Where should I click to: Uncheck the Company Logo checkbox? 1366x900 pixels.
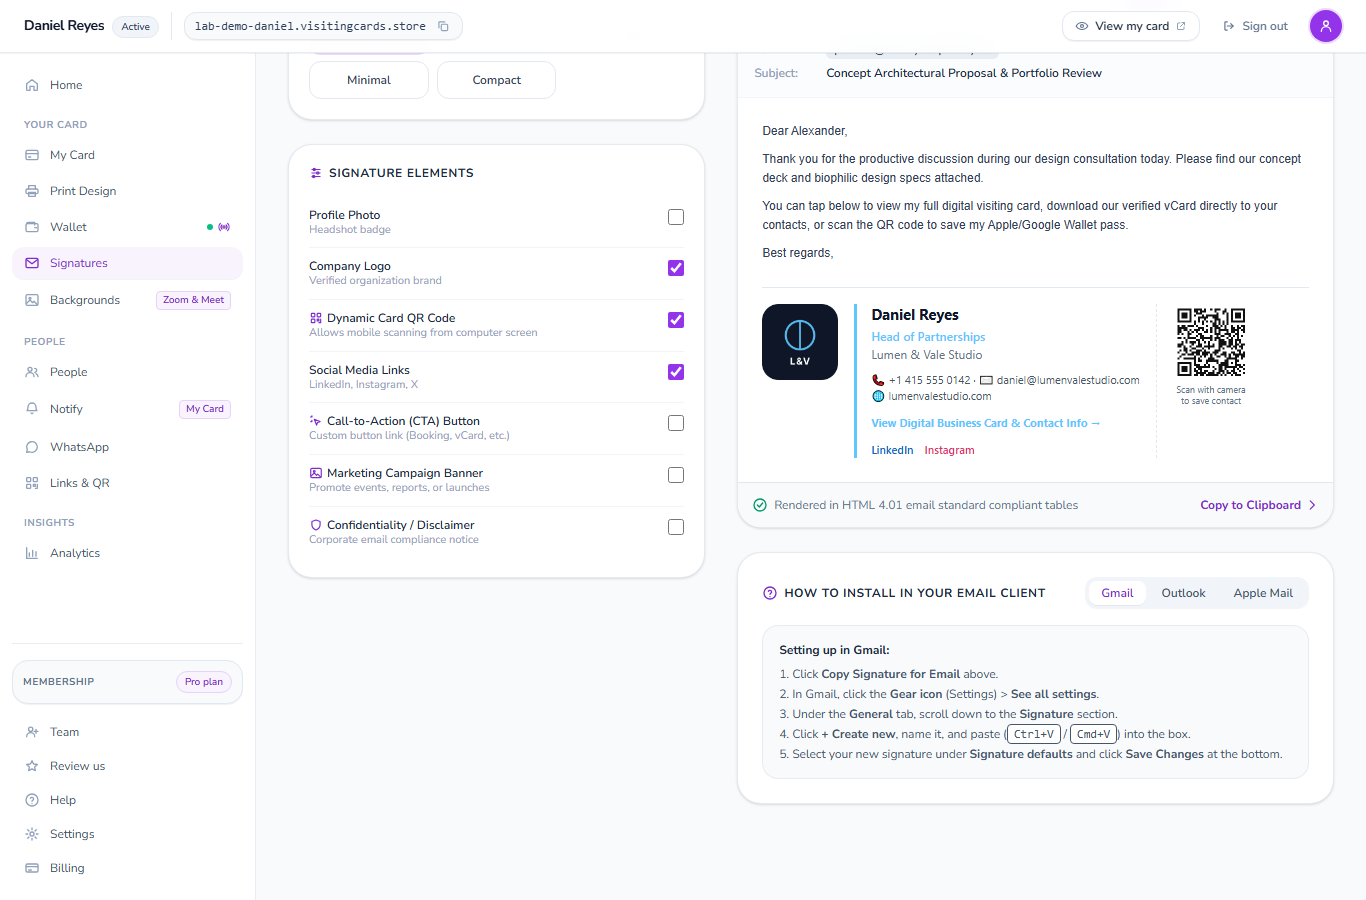click(676, 268)
